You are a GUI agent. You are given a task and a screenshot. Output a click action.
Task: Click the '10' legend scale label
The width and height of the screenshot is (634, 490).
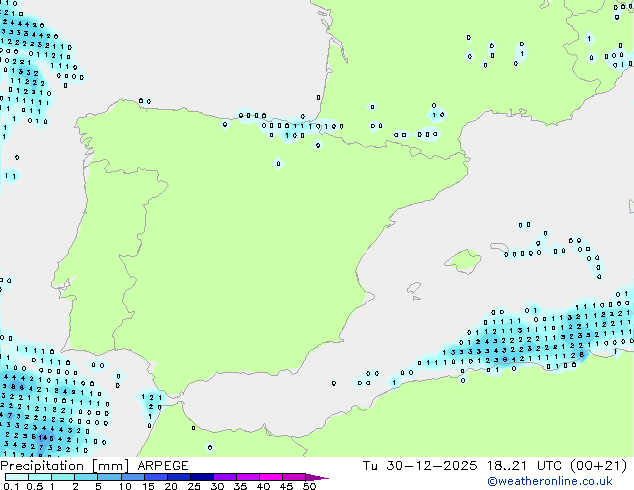click(x=125, y=486)
